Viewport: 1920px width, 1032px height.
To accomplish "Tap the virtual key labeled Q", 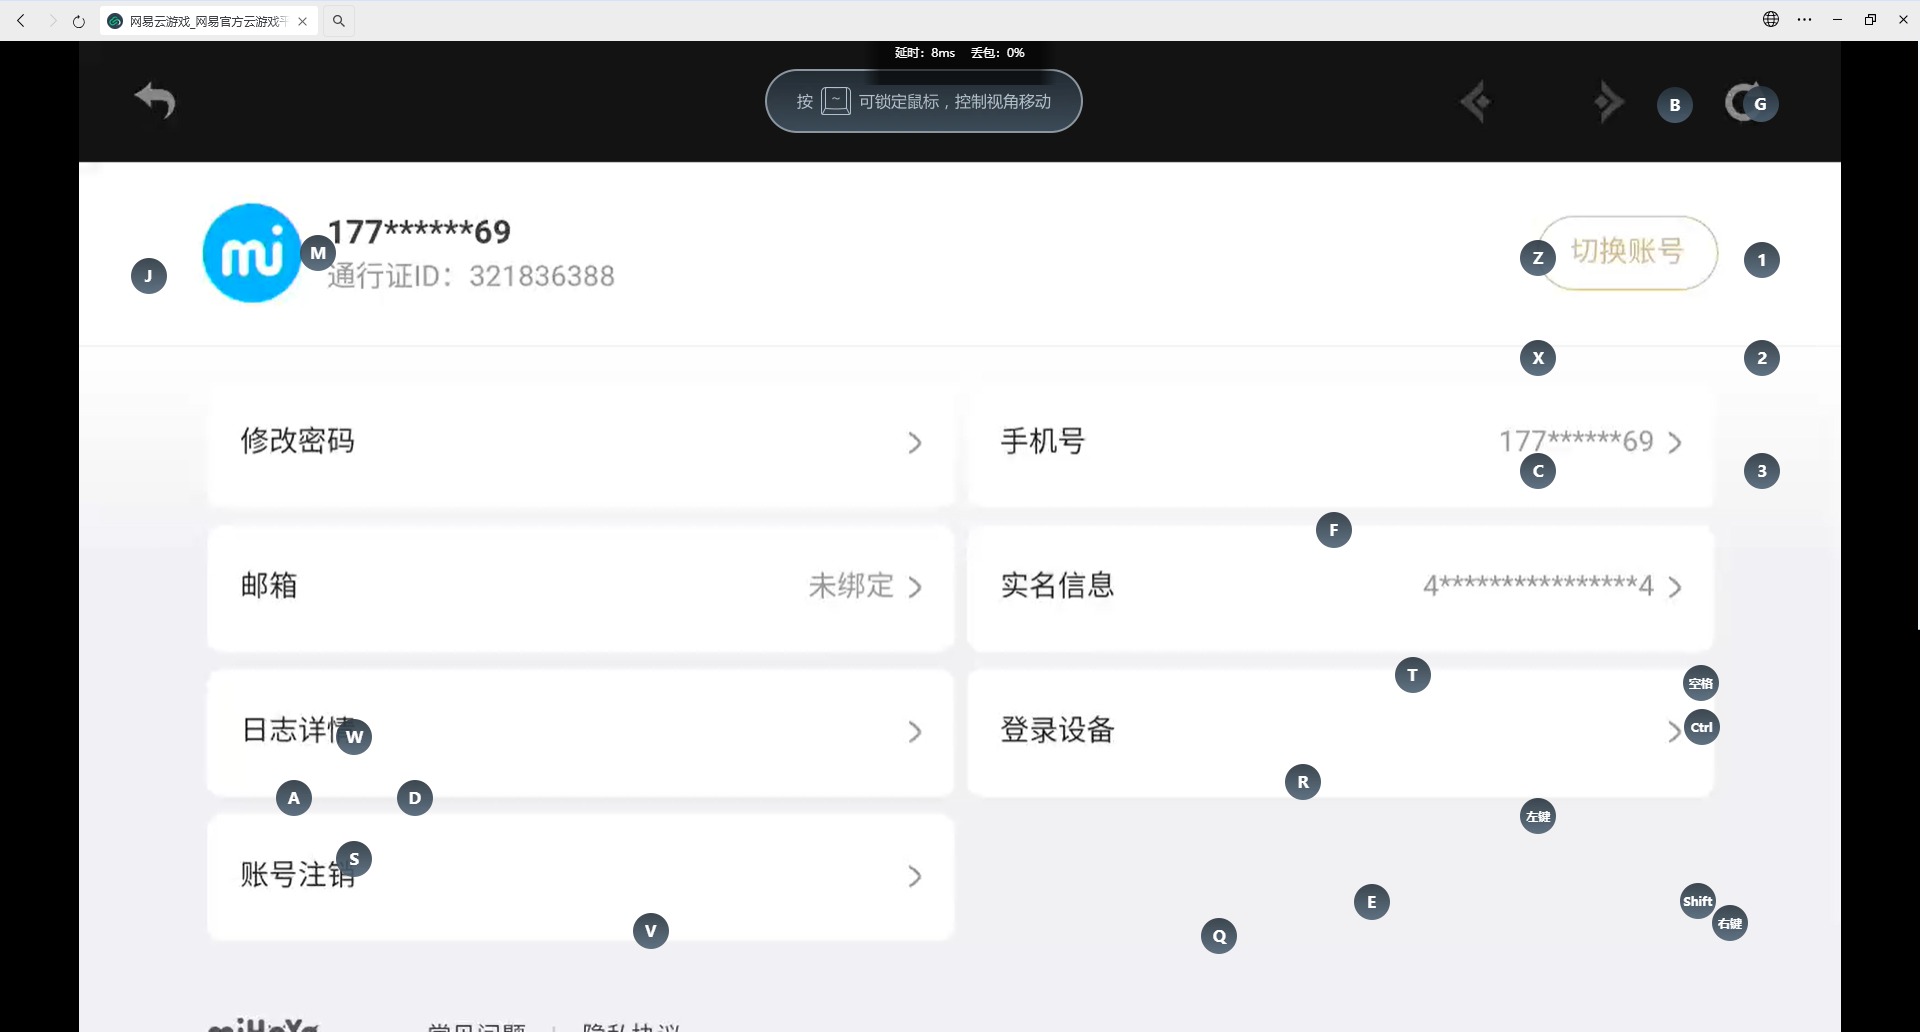I will [1219, 936].
